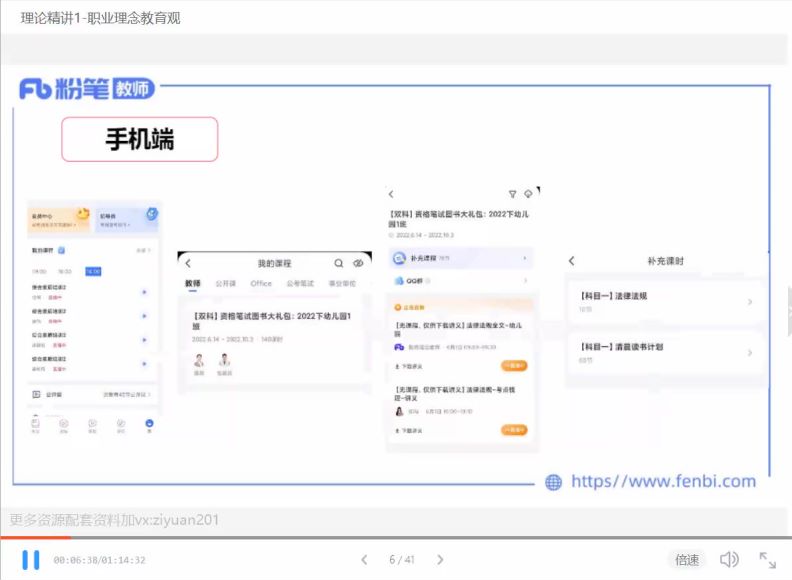
Task: Open the 资格笔试图书大礼包 course card
Action: click(x=272, y=342)
